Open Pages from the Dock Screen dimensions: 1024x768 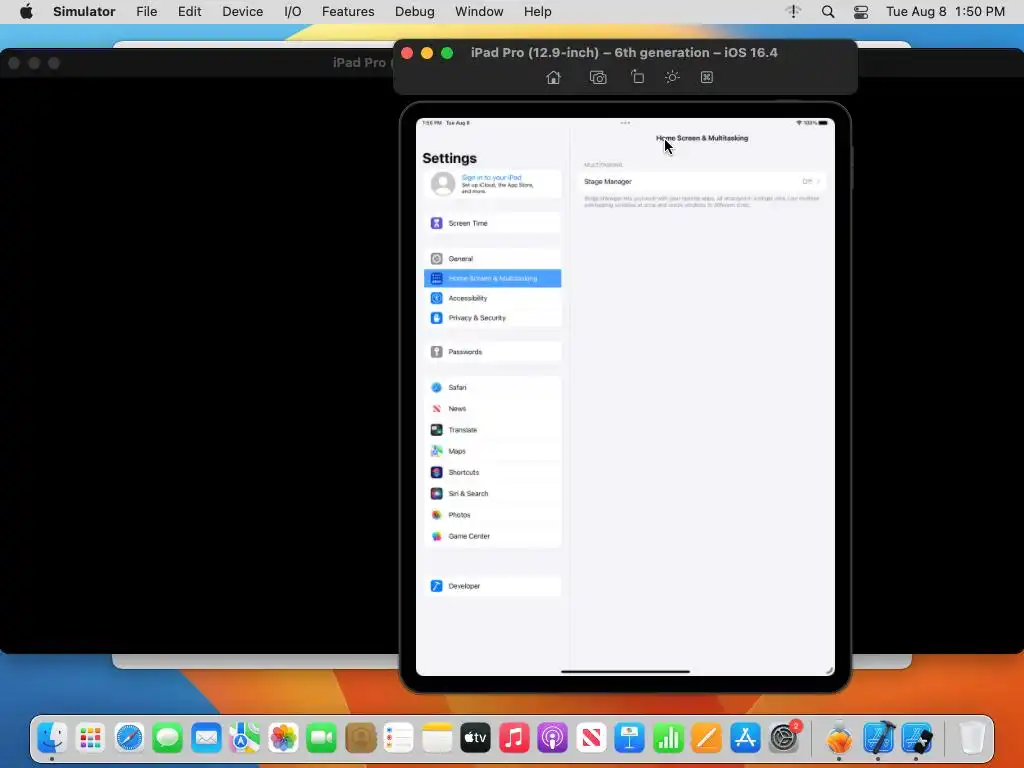707,738
